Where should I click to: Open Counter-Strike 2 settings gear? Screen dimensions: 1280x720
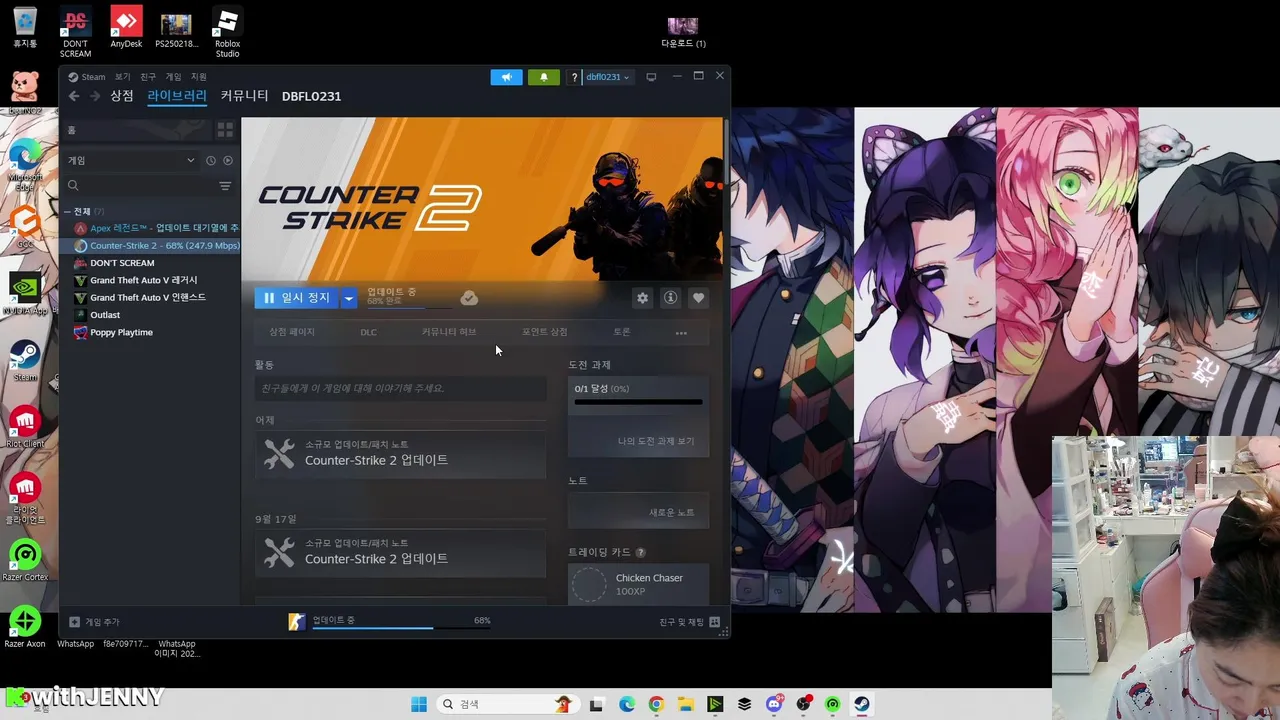(642, 298)
